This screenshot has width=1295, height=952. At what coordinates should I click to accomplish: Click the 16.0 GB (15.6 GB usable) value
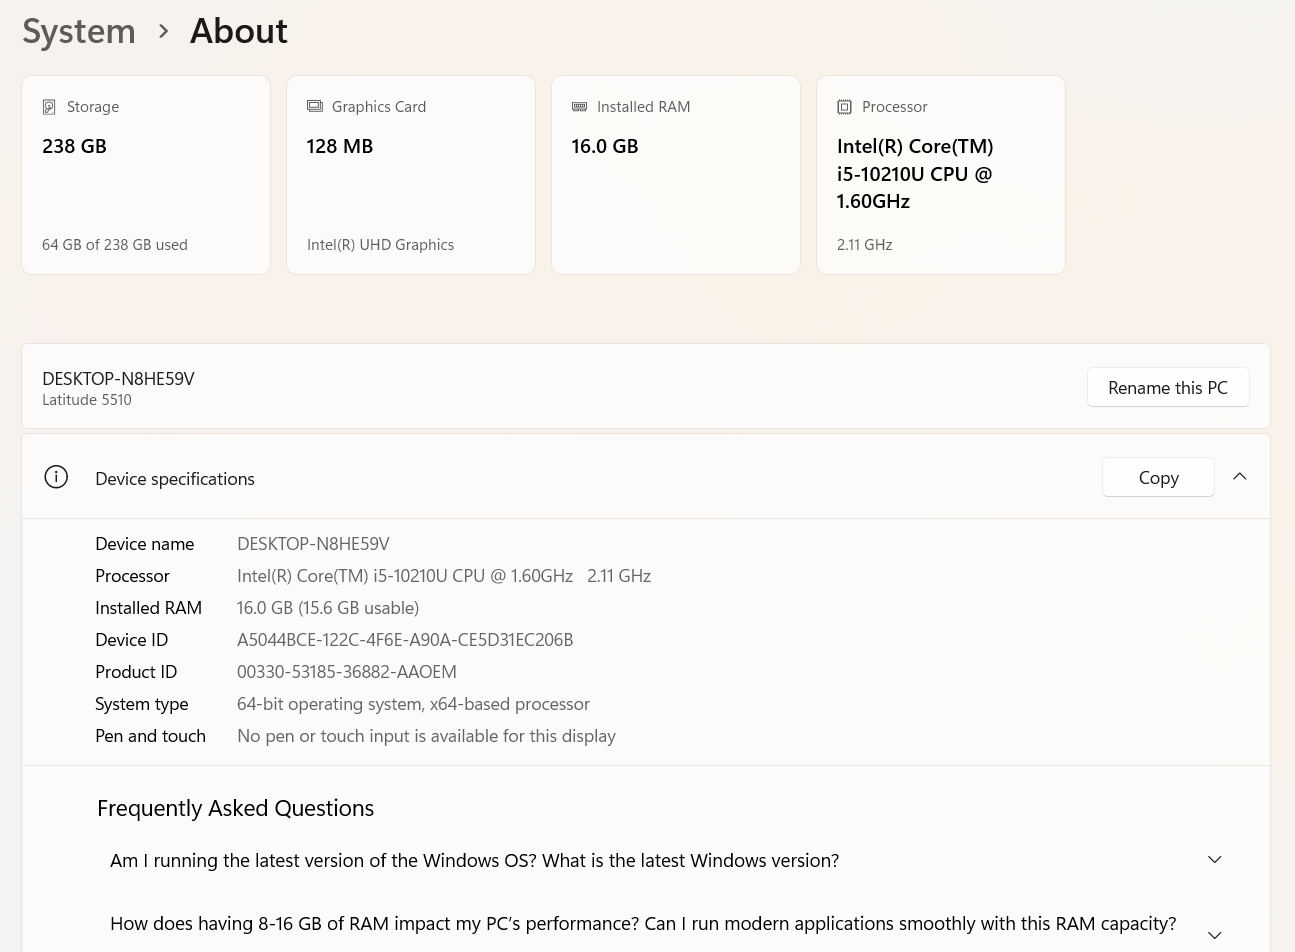coord(328,608)
